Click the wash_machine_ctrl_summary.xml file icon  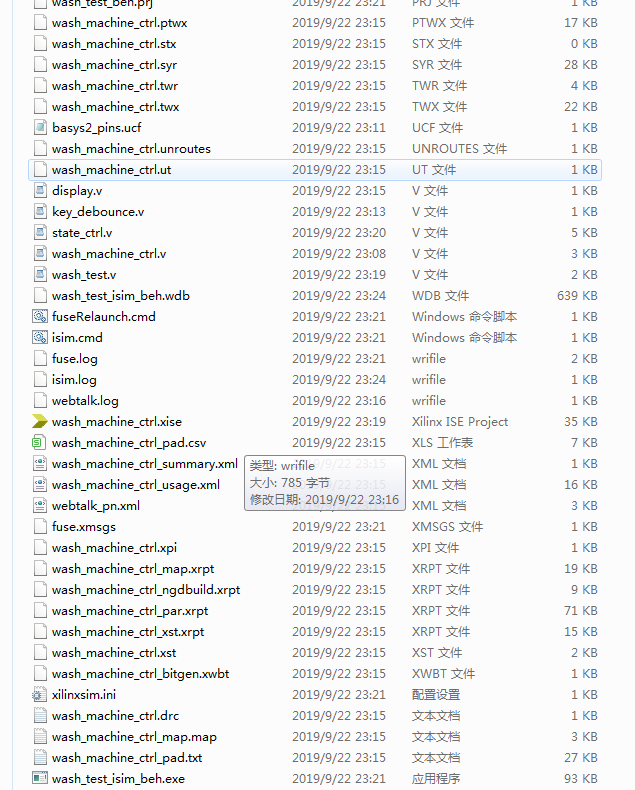pos(40,464)
